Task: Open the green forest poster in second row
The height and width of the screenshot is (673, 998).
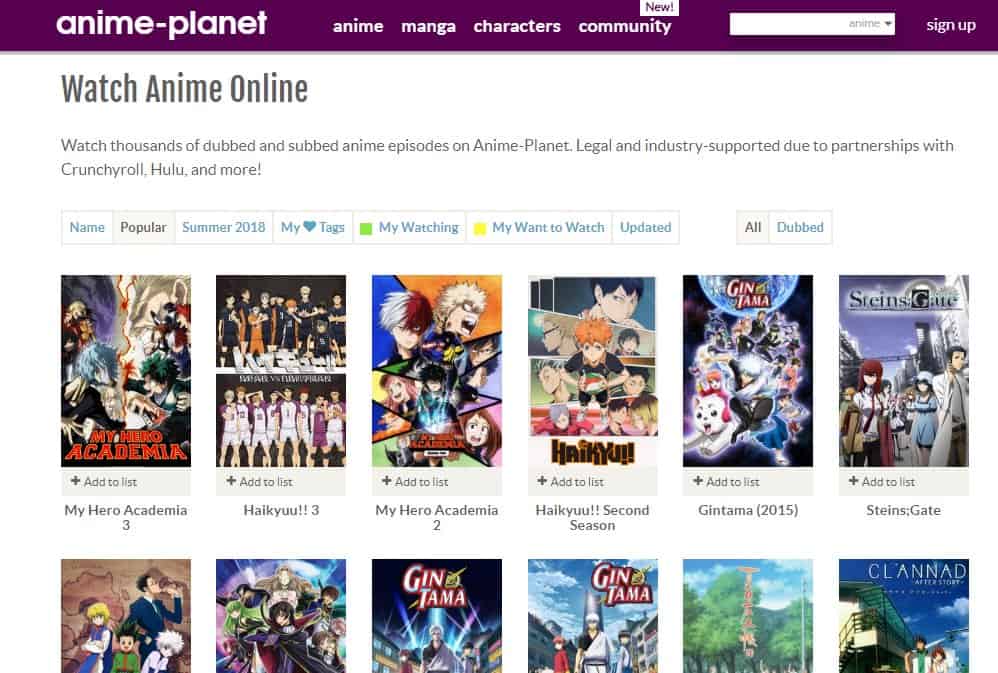Action: tap(748, 616)
